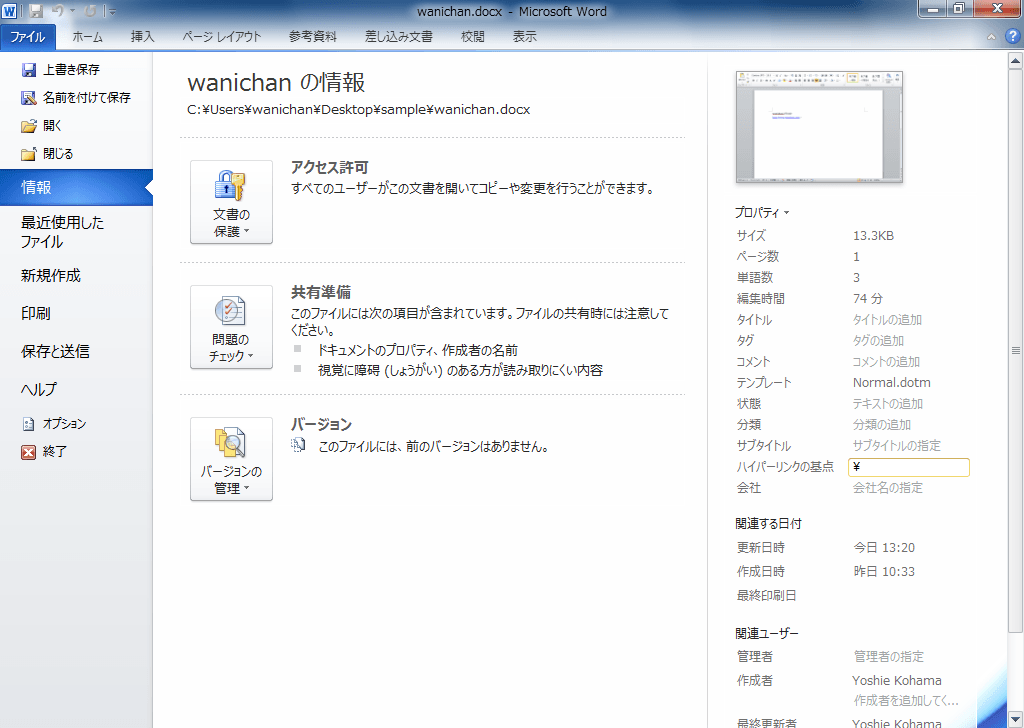The width and height of the screenshot is (1024, 728).
Task: Select 情報 in the backstage menu
Action: (76, 187)
